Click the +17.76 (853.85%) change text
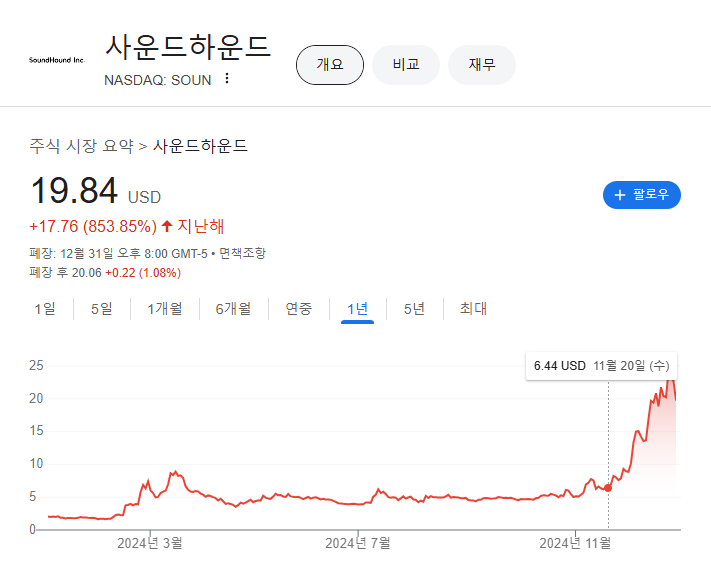This screenshot has width=711, height=566. point(93,226)
